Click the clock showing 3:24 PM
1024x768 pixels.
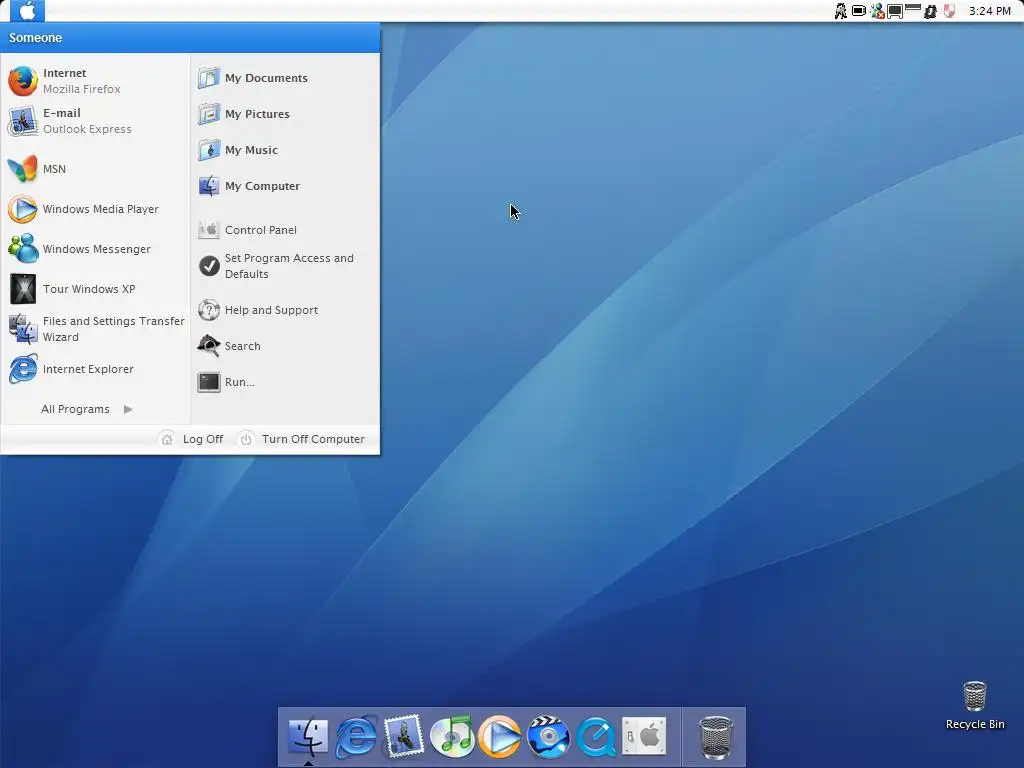(989, 11)
